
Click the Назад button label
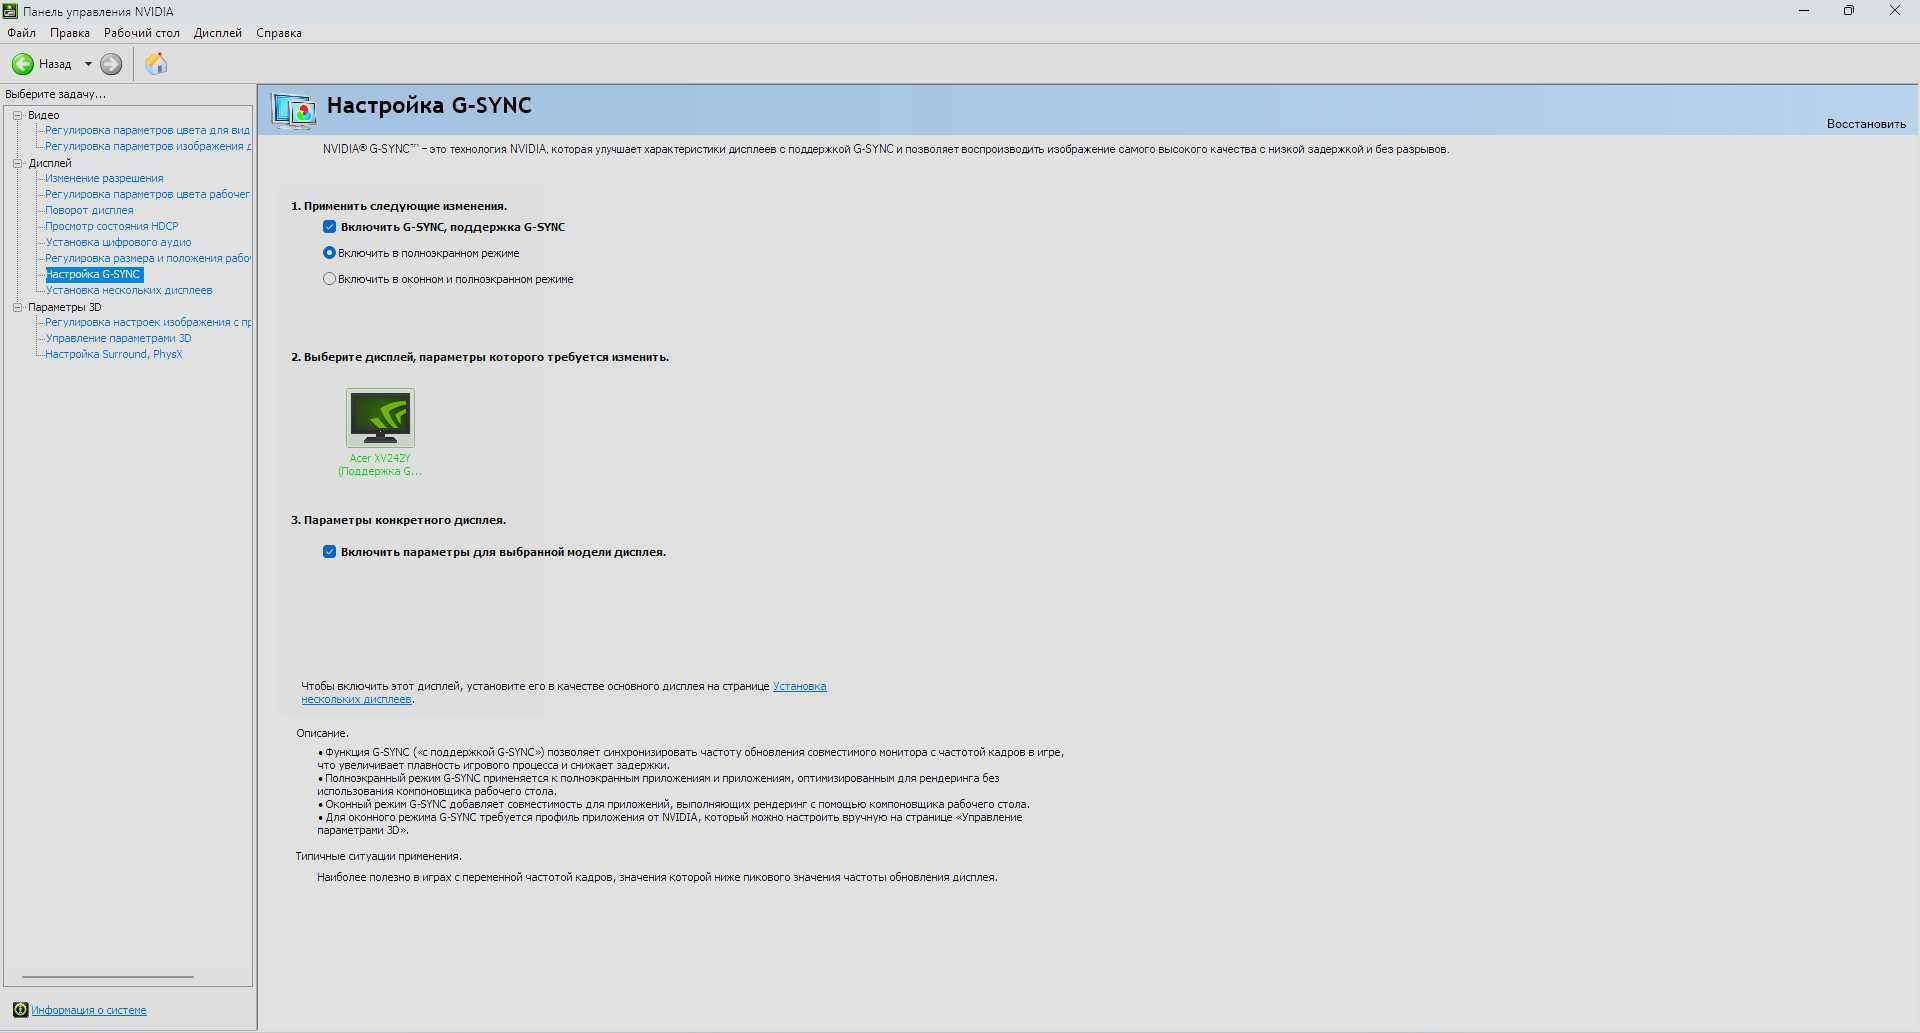click(55, 64)
